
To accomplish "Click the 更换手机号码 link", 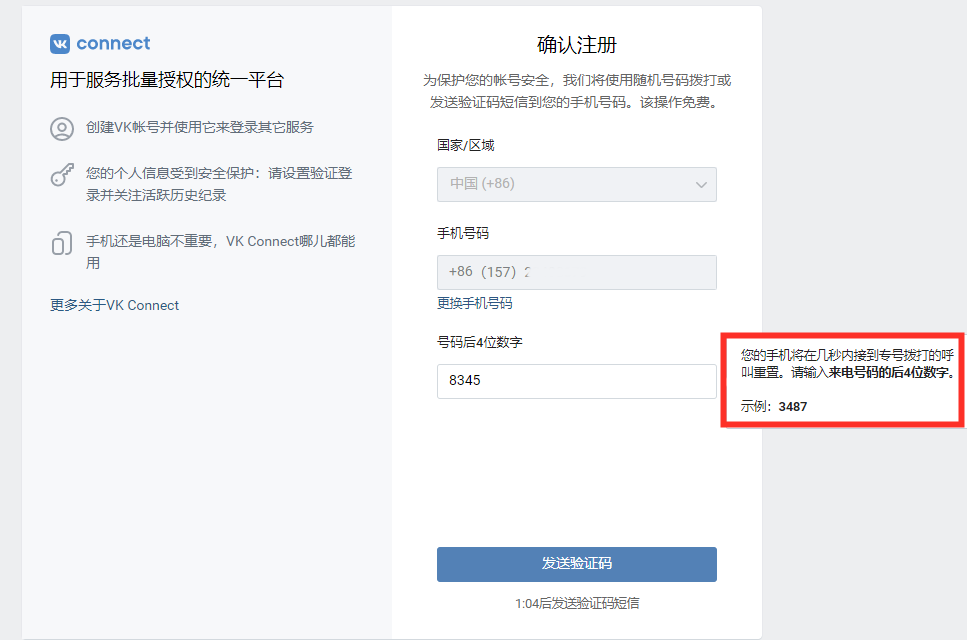I will point(474,303).
